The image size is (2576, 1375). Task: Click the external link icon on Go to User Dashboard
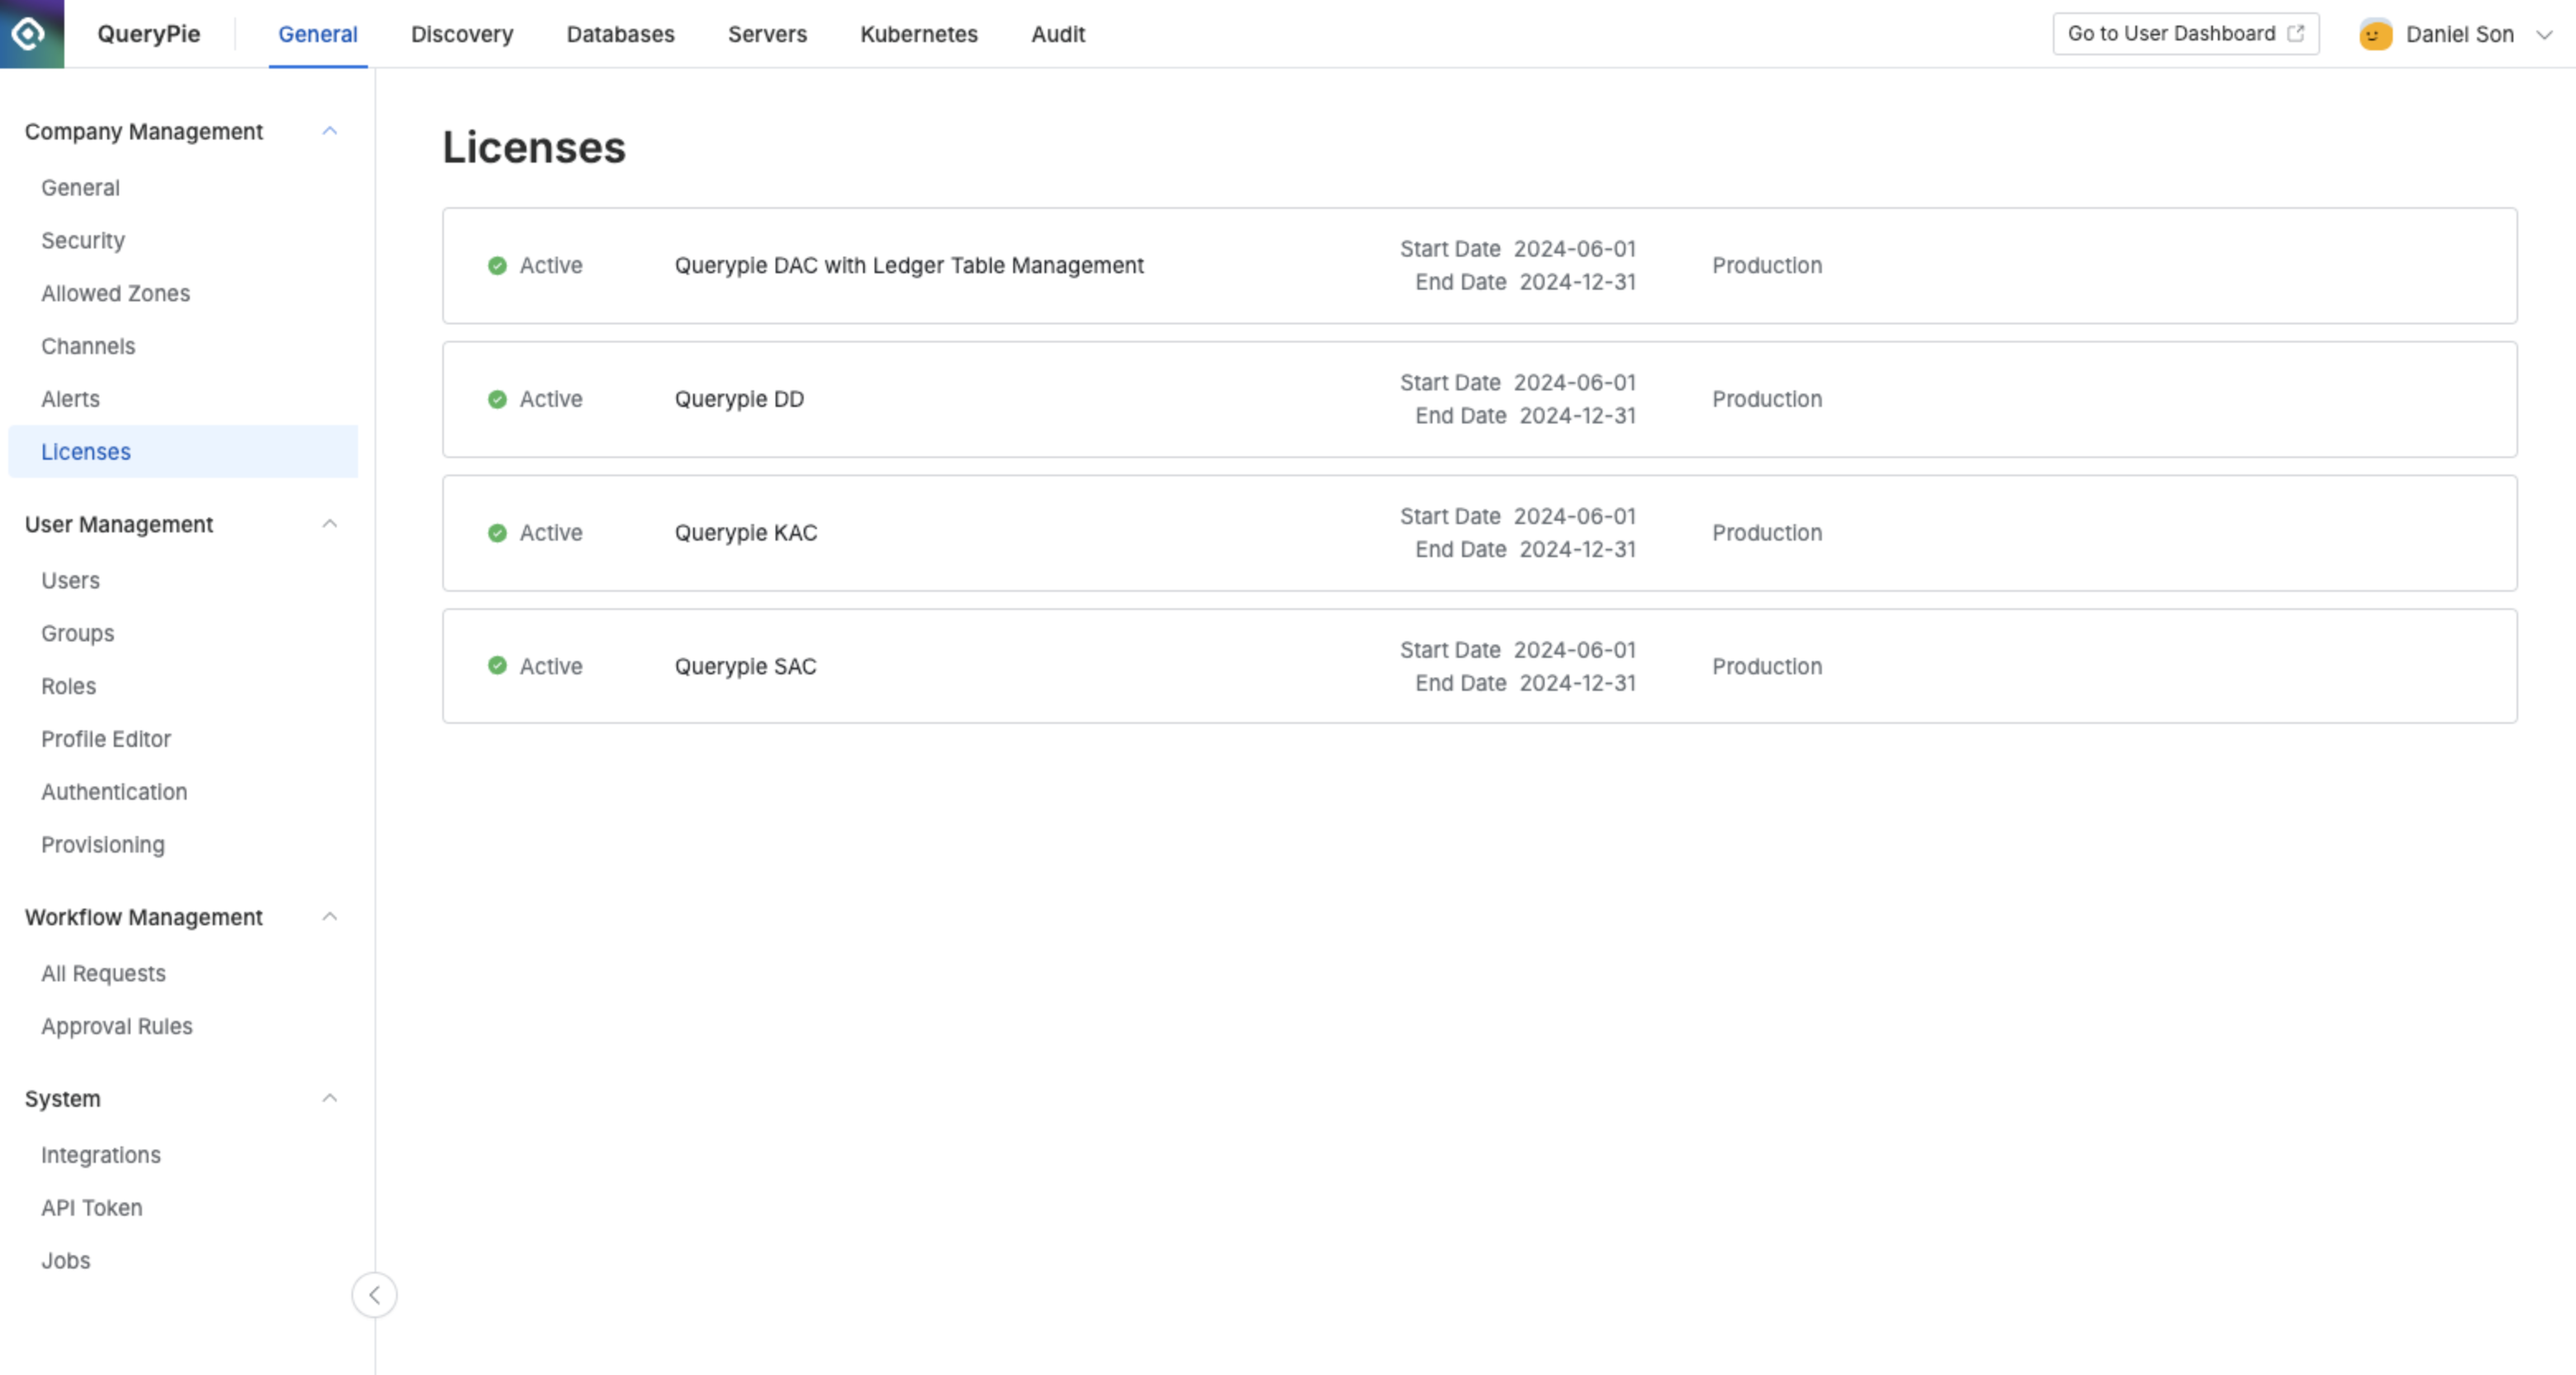(x=2296, y=34)
